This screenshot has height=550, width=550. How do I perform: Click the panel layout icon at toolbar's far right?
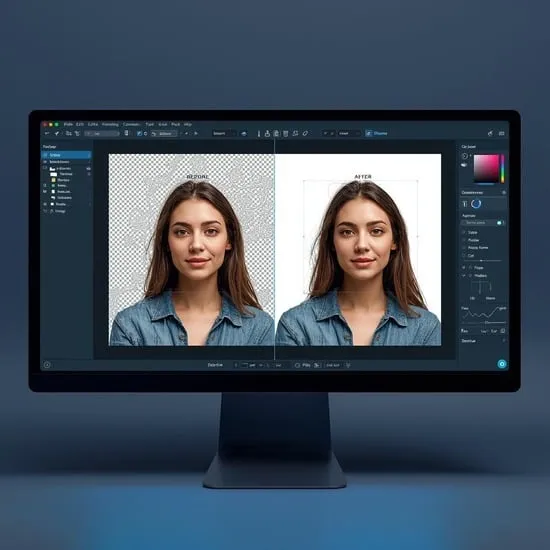502,133
